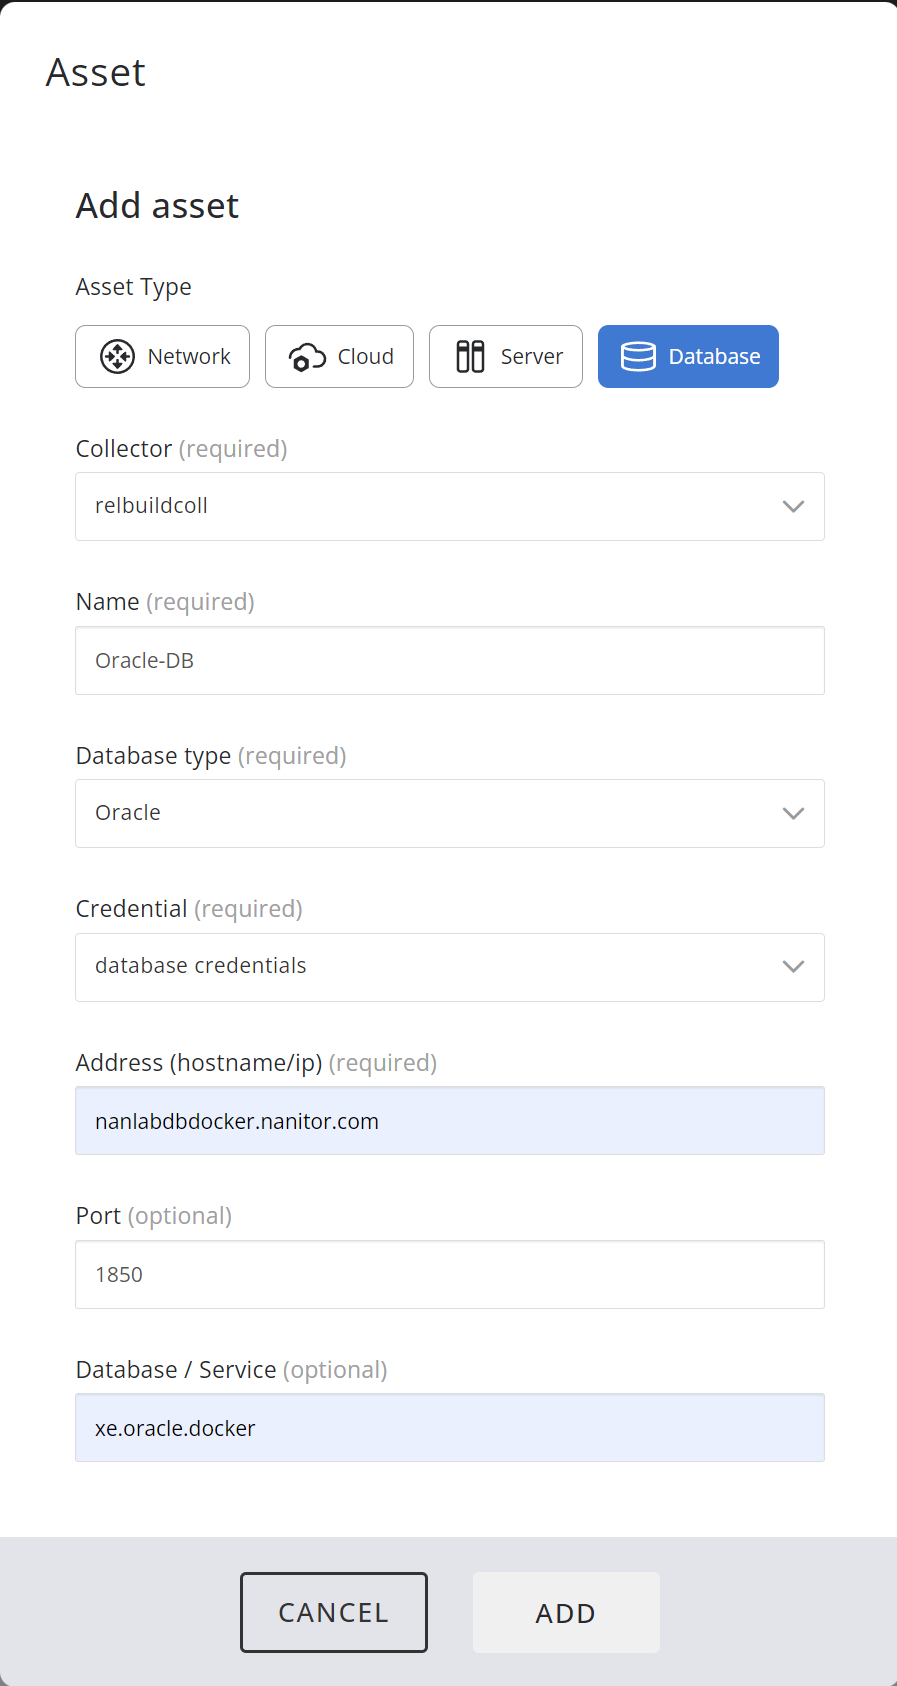Viewport: 897px width, 1686px height.
Task: Click the Cloud asset type icon
Action: click(x=307, y=357)
